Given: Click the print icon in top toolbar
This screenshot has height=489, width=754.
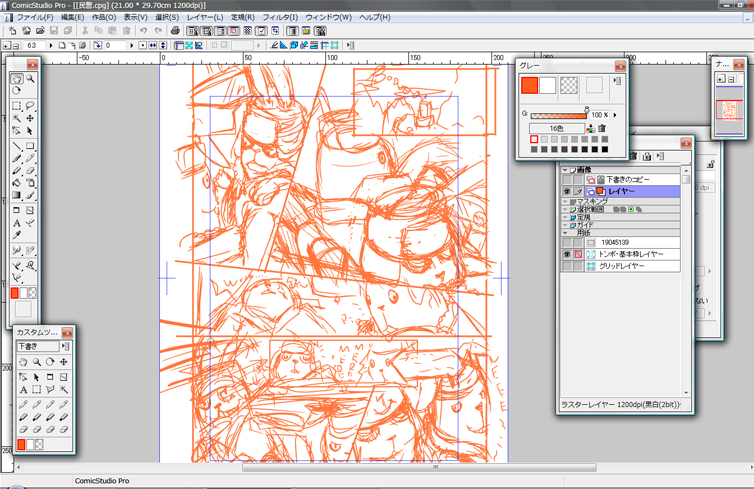Looking at the screenshot, I should [176, 31].
